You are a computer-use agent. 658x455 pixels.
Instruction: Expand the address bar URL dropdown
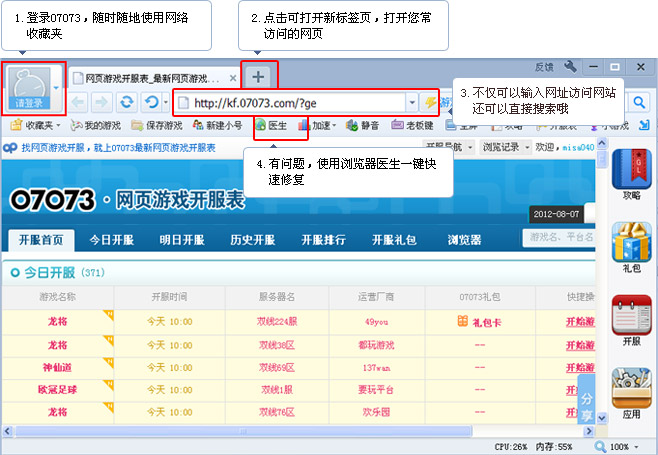tap(412, 102)
